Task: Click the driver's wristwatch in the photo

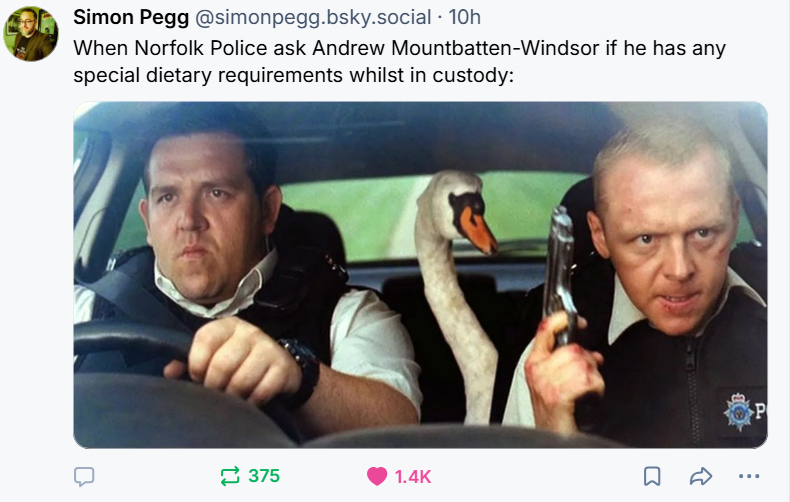Action: click(x=303, y=370)
